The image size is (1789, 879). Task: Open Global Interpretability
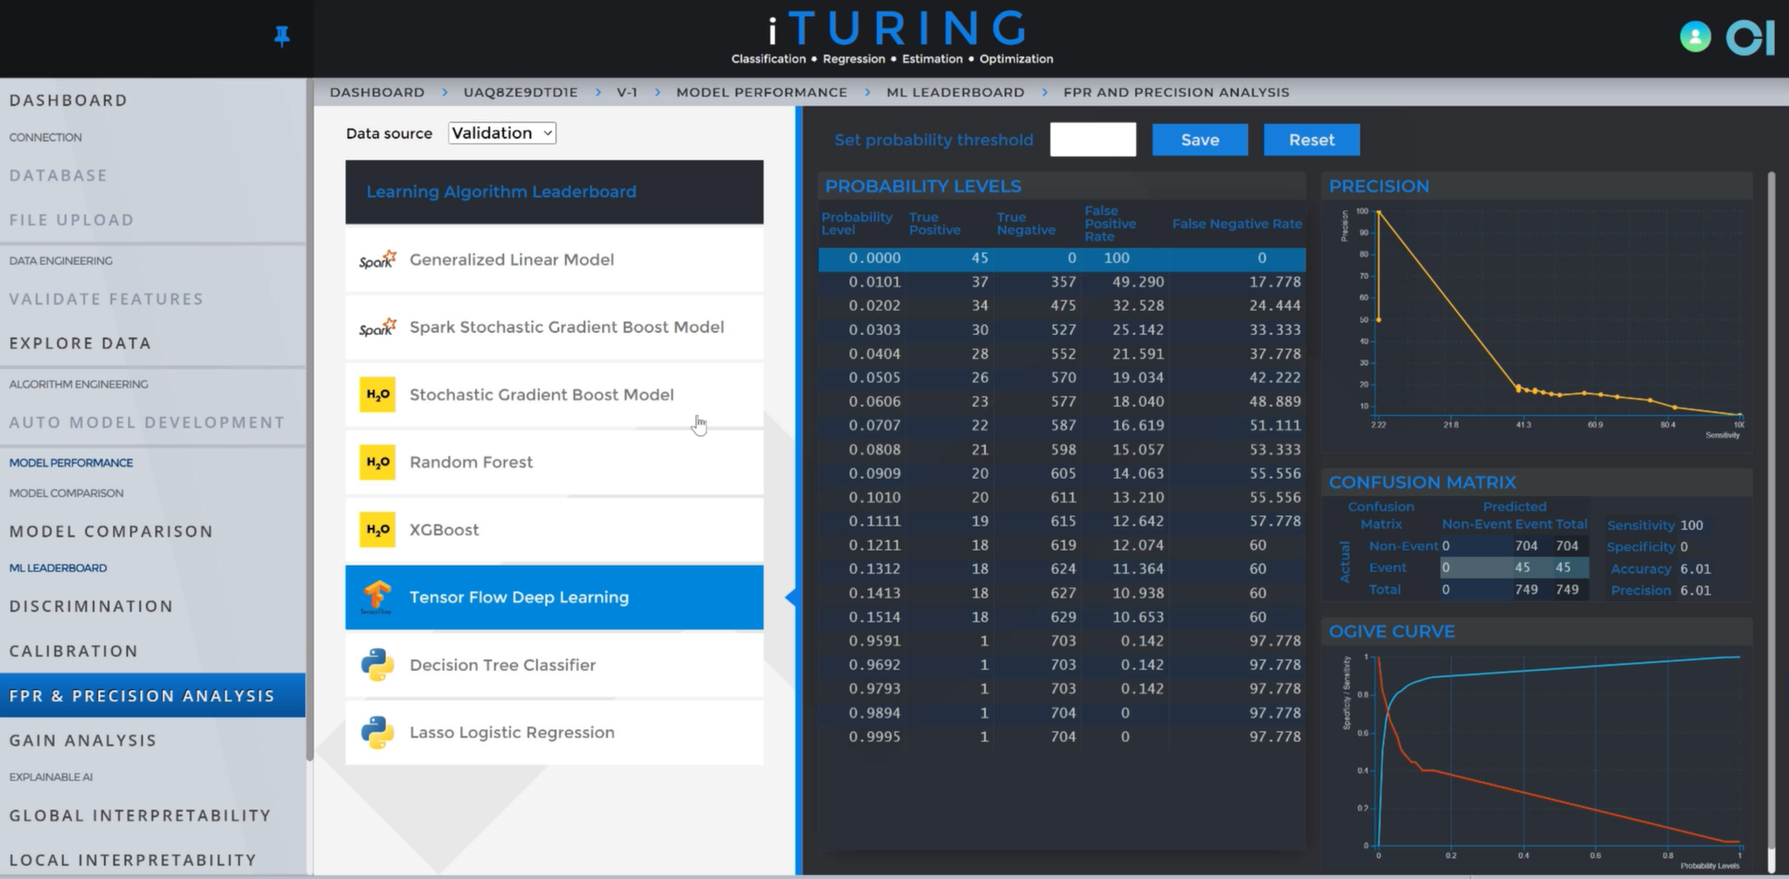click(x=140, y=815)
